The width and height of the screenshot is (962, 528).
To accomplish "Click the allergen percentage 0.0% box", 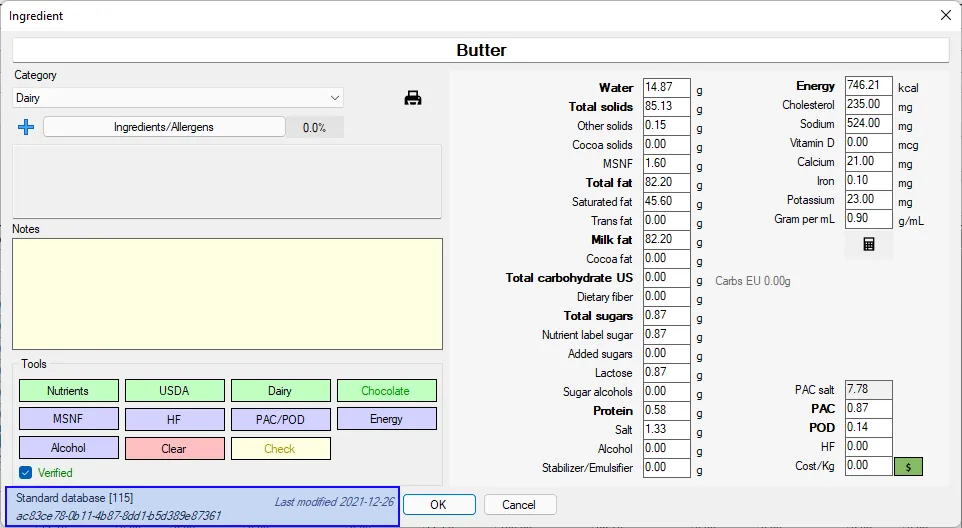I will coord(315,128).
